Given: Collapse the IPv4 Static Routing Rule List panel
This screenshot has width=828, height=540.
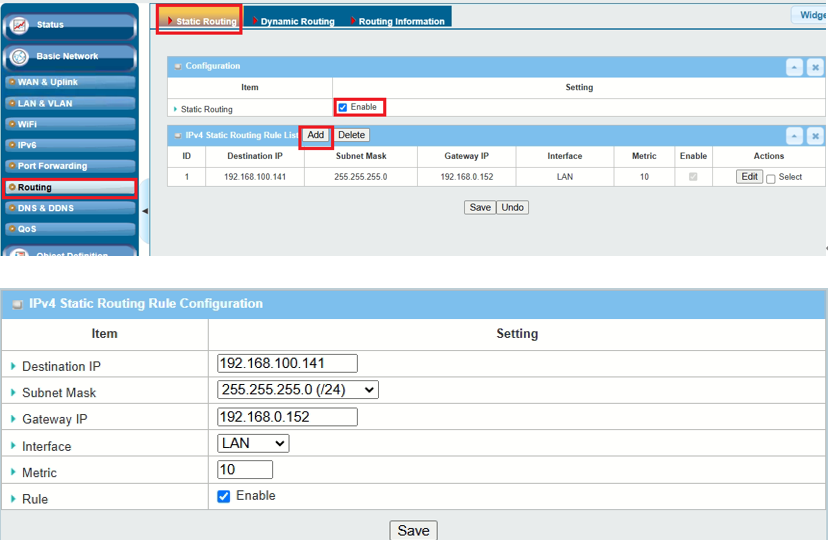Looking at the screenshot, I should point(794,135).
